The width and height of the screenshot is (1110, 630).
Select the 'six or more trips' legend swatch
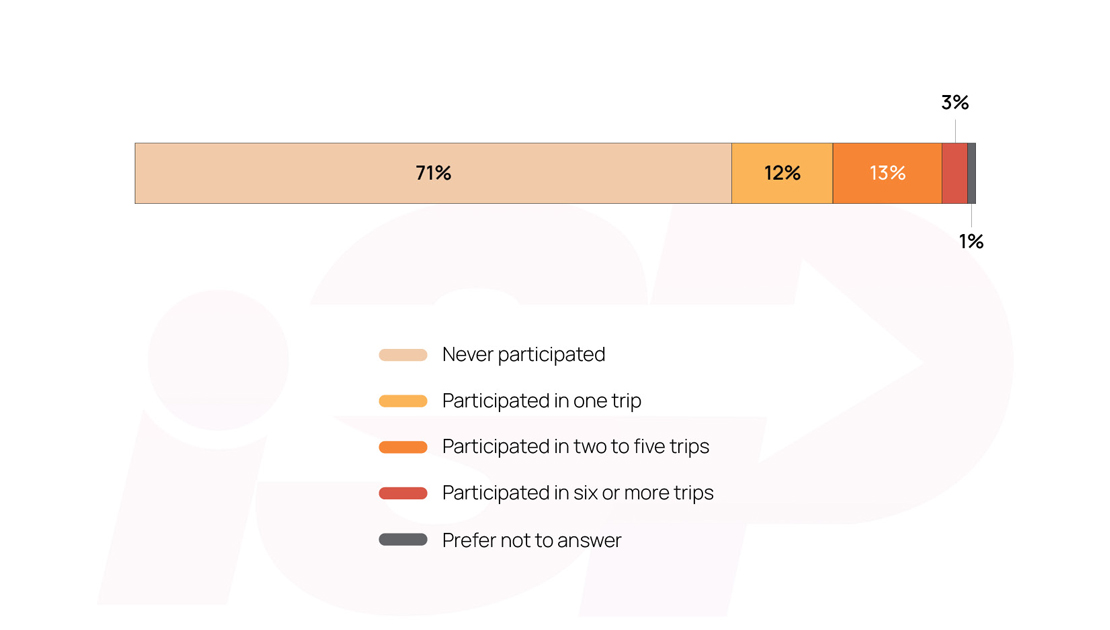403,493
